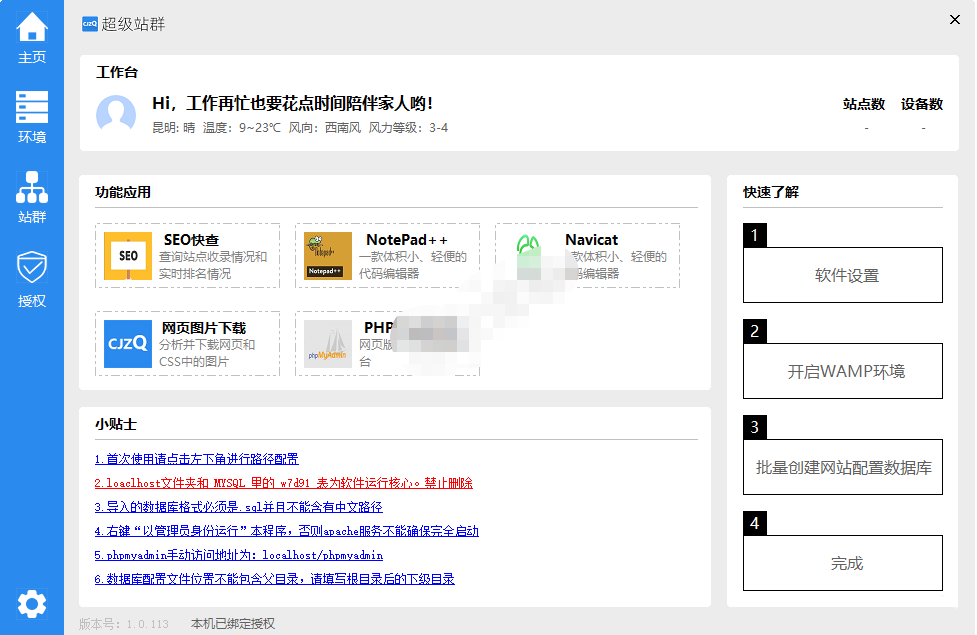
Task: Click the user avatar in 工作台
Action: 116,115
